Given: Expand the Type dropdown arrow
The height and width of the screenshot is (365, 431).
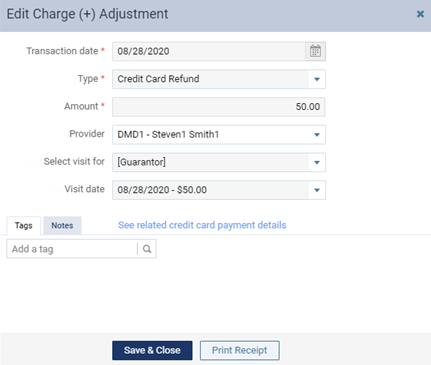Looking at the screenshot, I should coord(317,79).
